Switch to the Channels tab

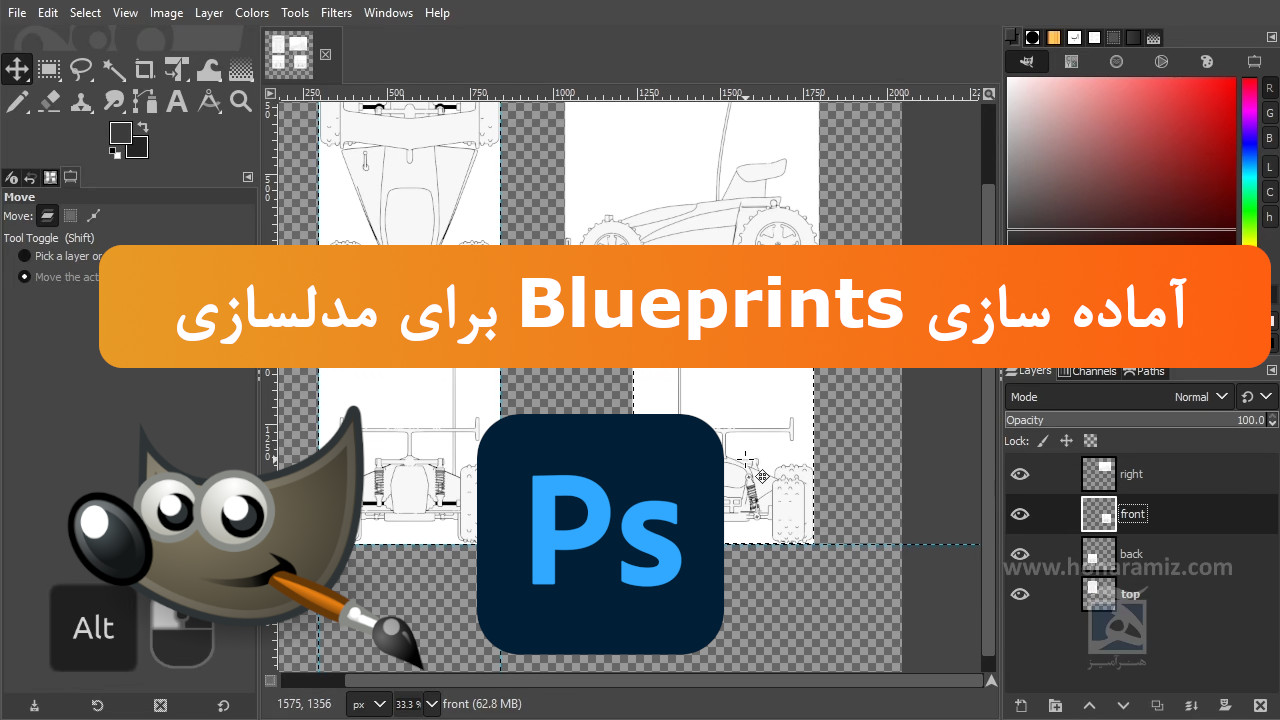point(1087,371)
